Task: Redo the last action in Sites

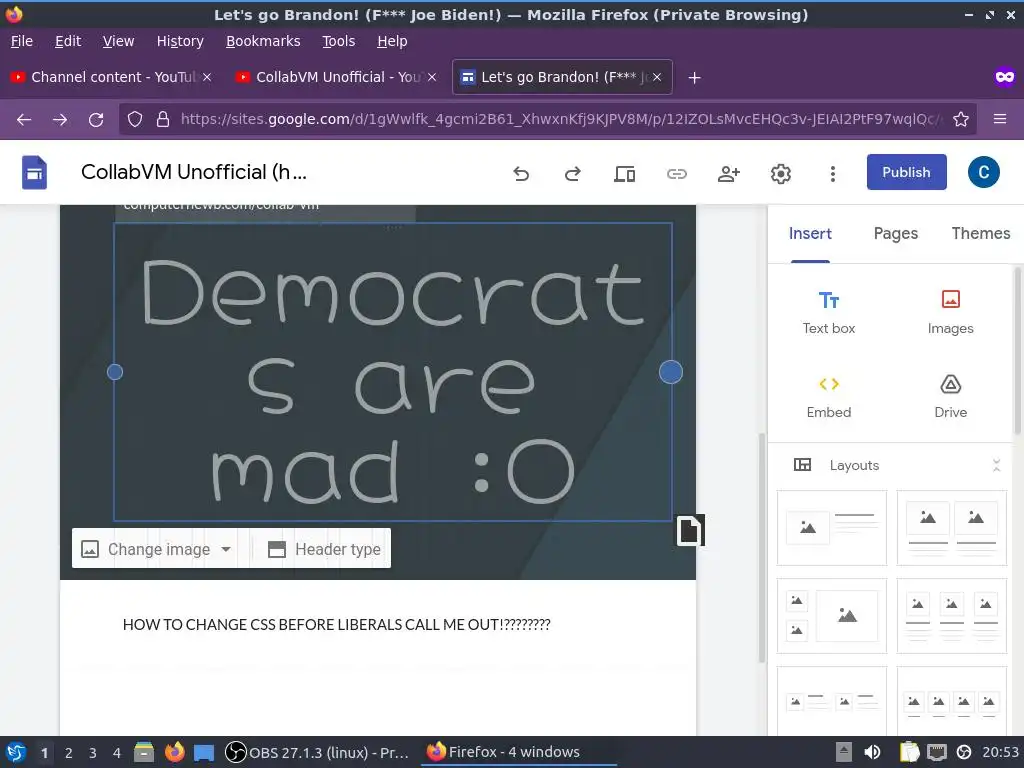Action: coord(573,174)
